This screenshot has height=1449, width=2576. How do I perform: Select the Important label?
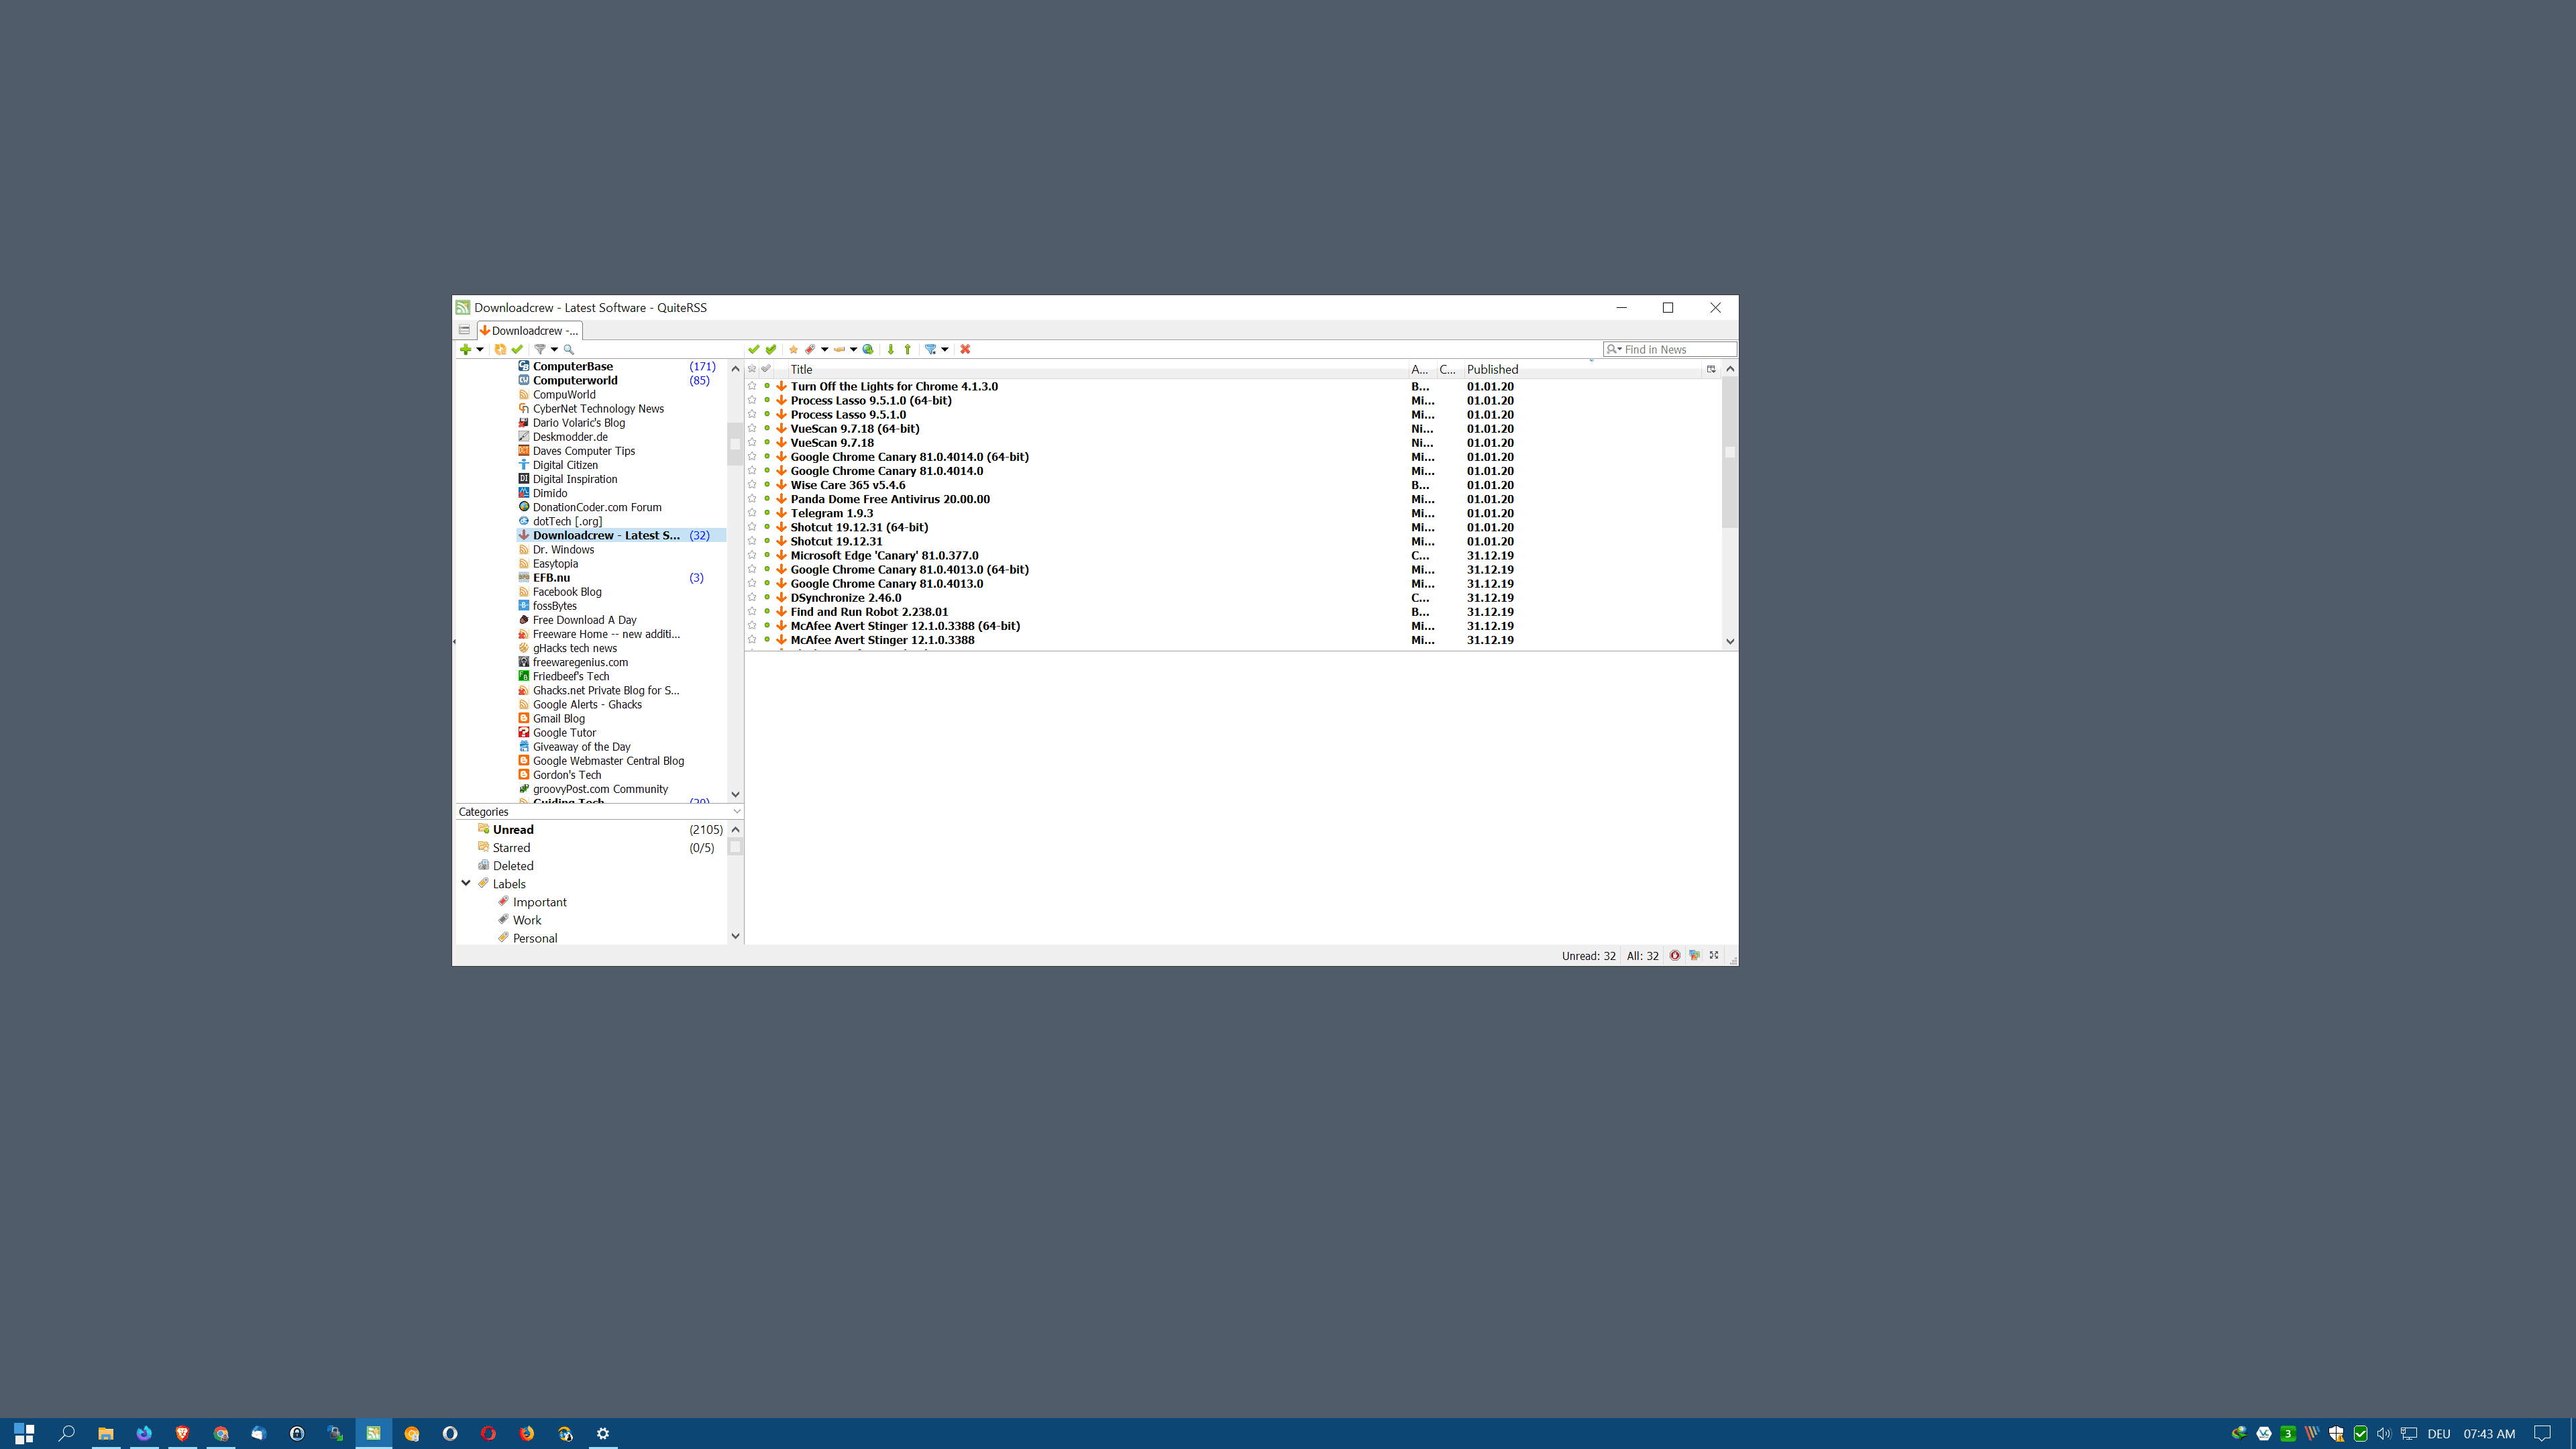coord(539,902)
